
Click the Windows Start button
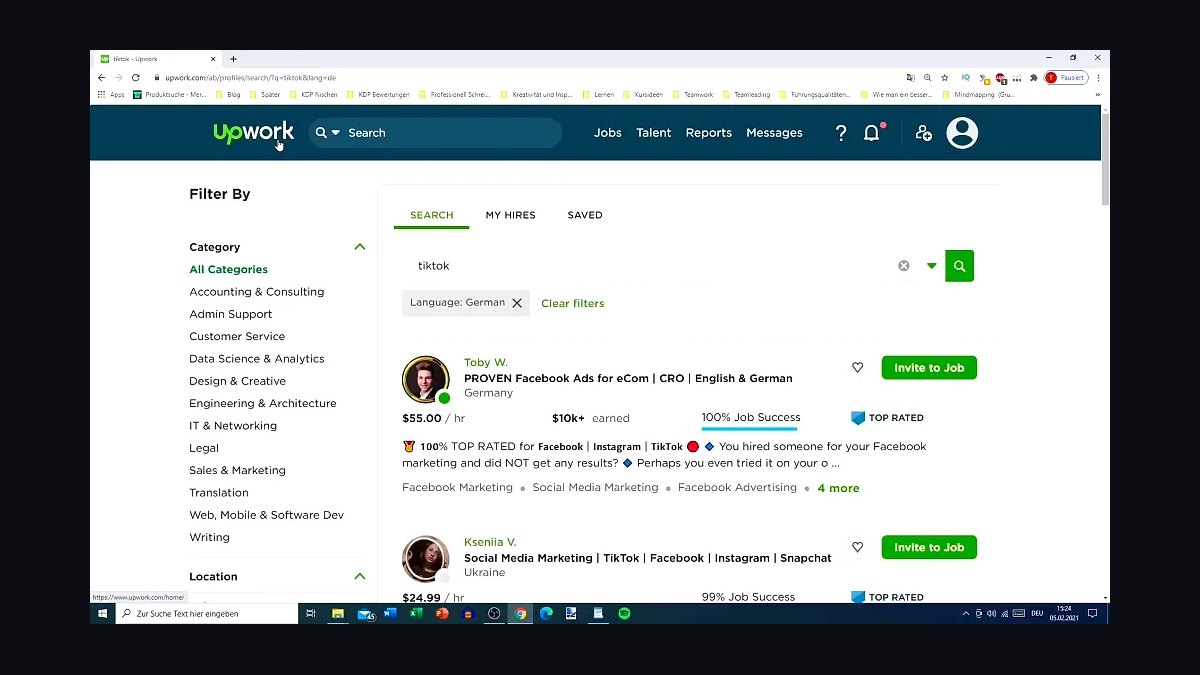pyautogui.click(x=101, y=613)
